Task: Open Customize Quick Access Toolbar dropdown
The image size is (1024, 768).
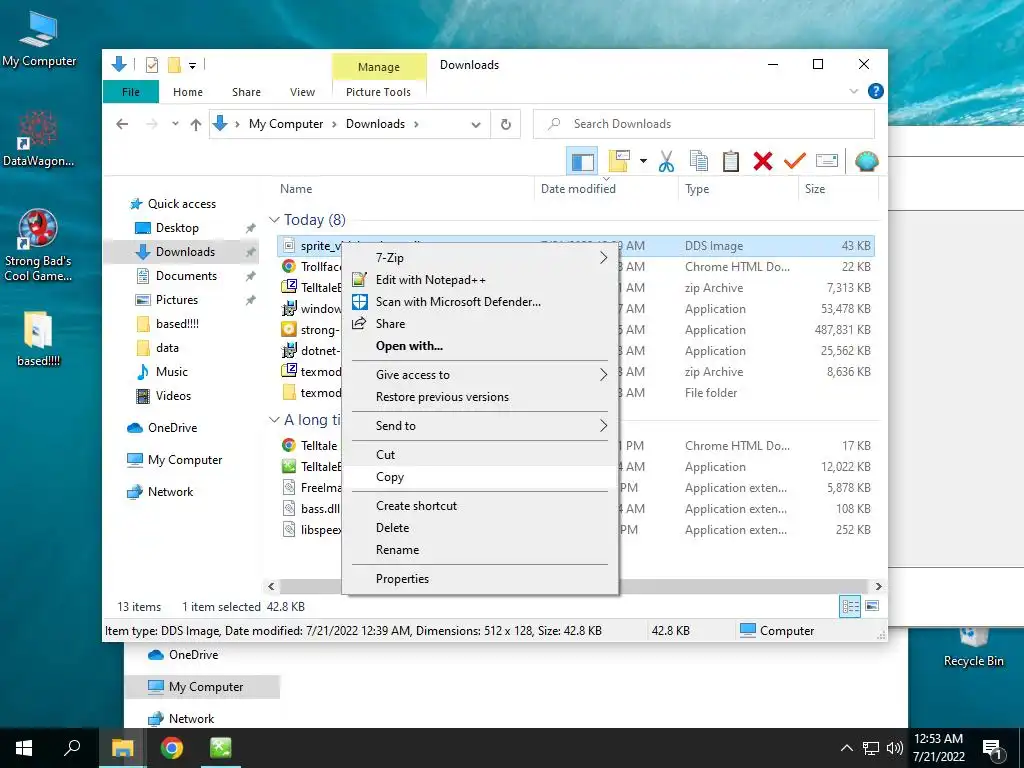Action: coord(193,65)
